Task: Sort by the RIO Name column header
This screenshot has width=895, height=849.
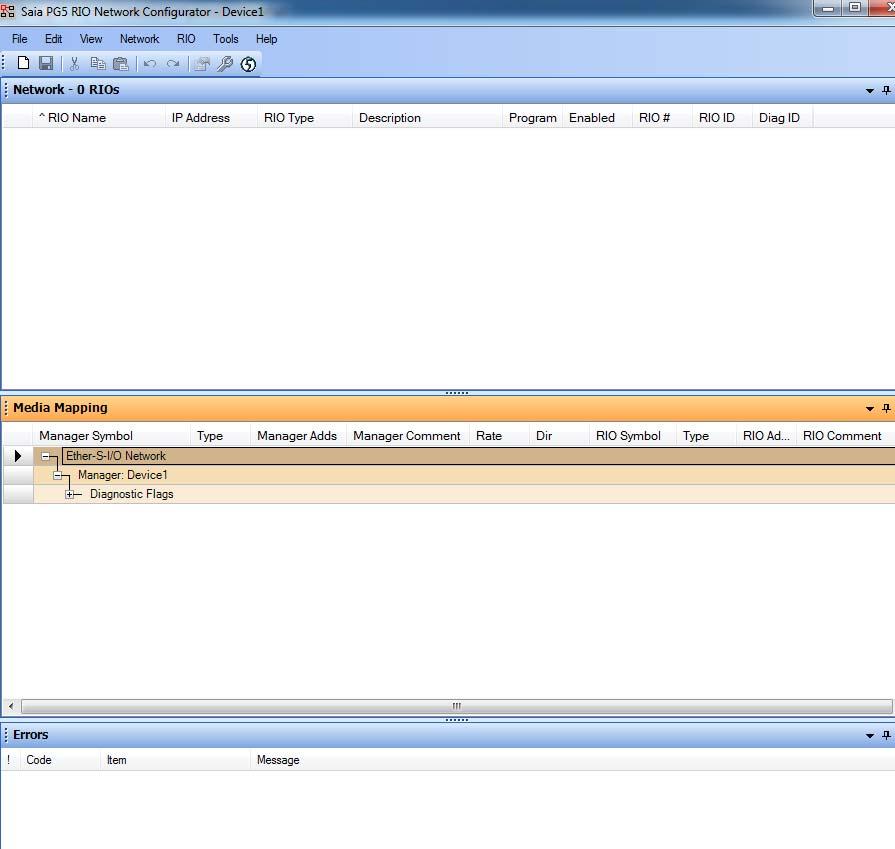Action: 99,118
